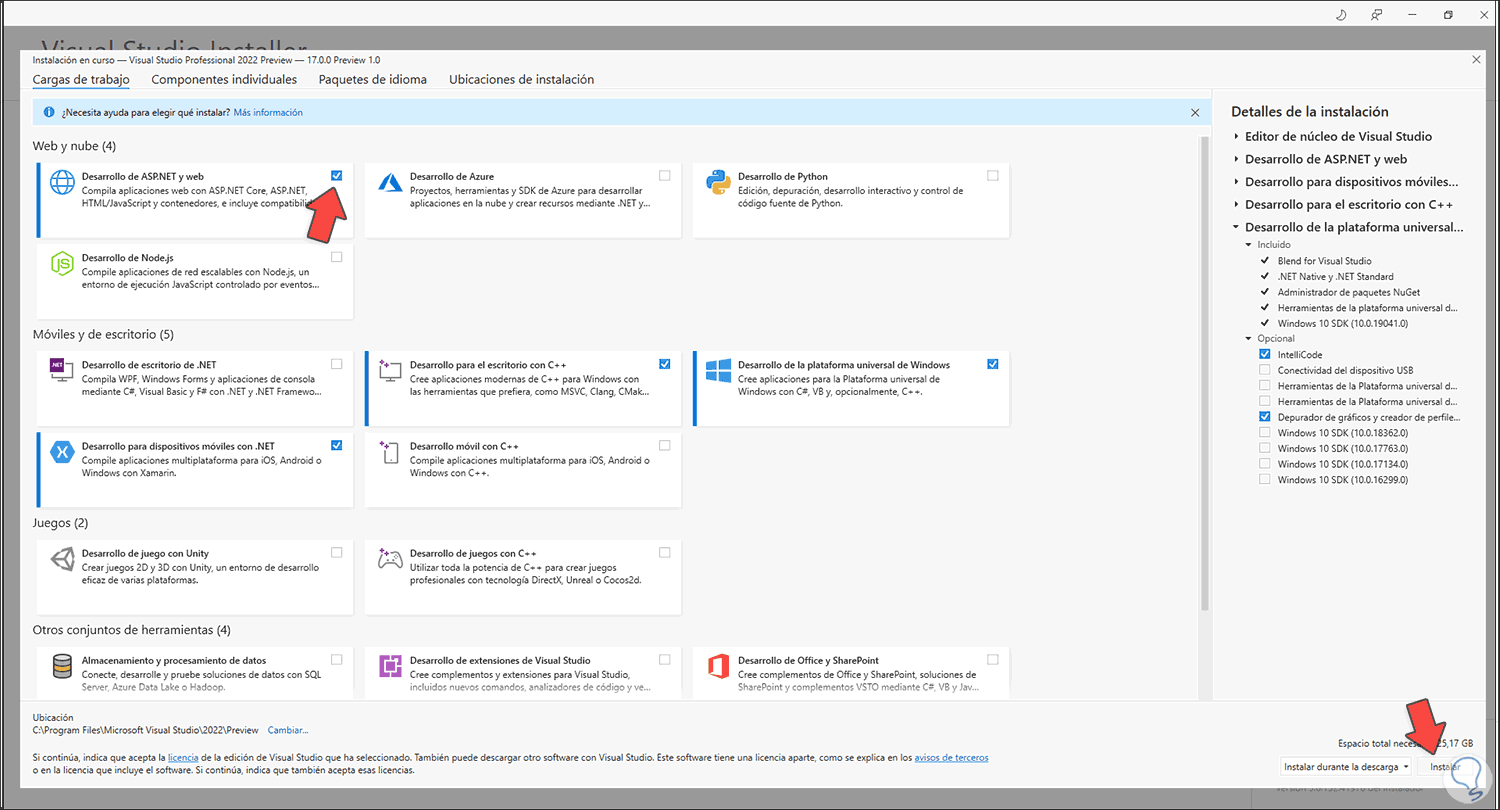Click the Node.js development icon

pyautogui.click(x=62, y=264)
